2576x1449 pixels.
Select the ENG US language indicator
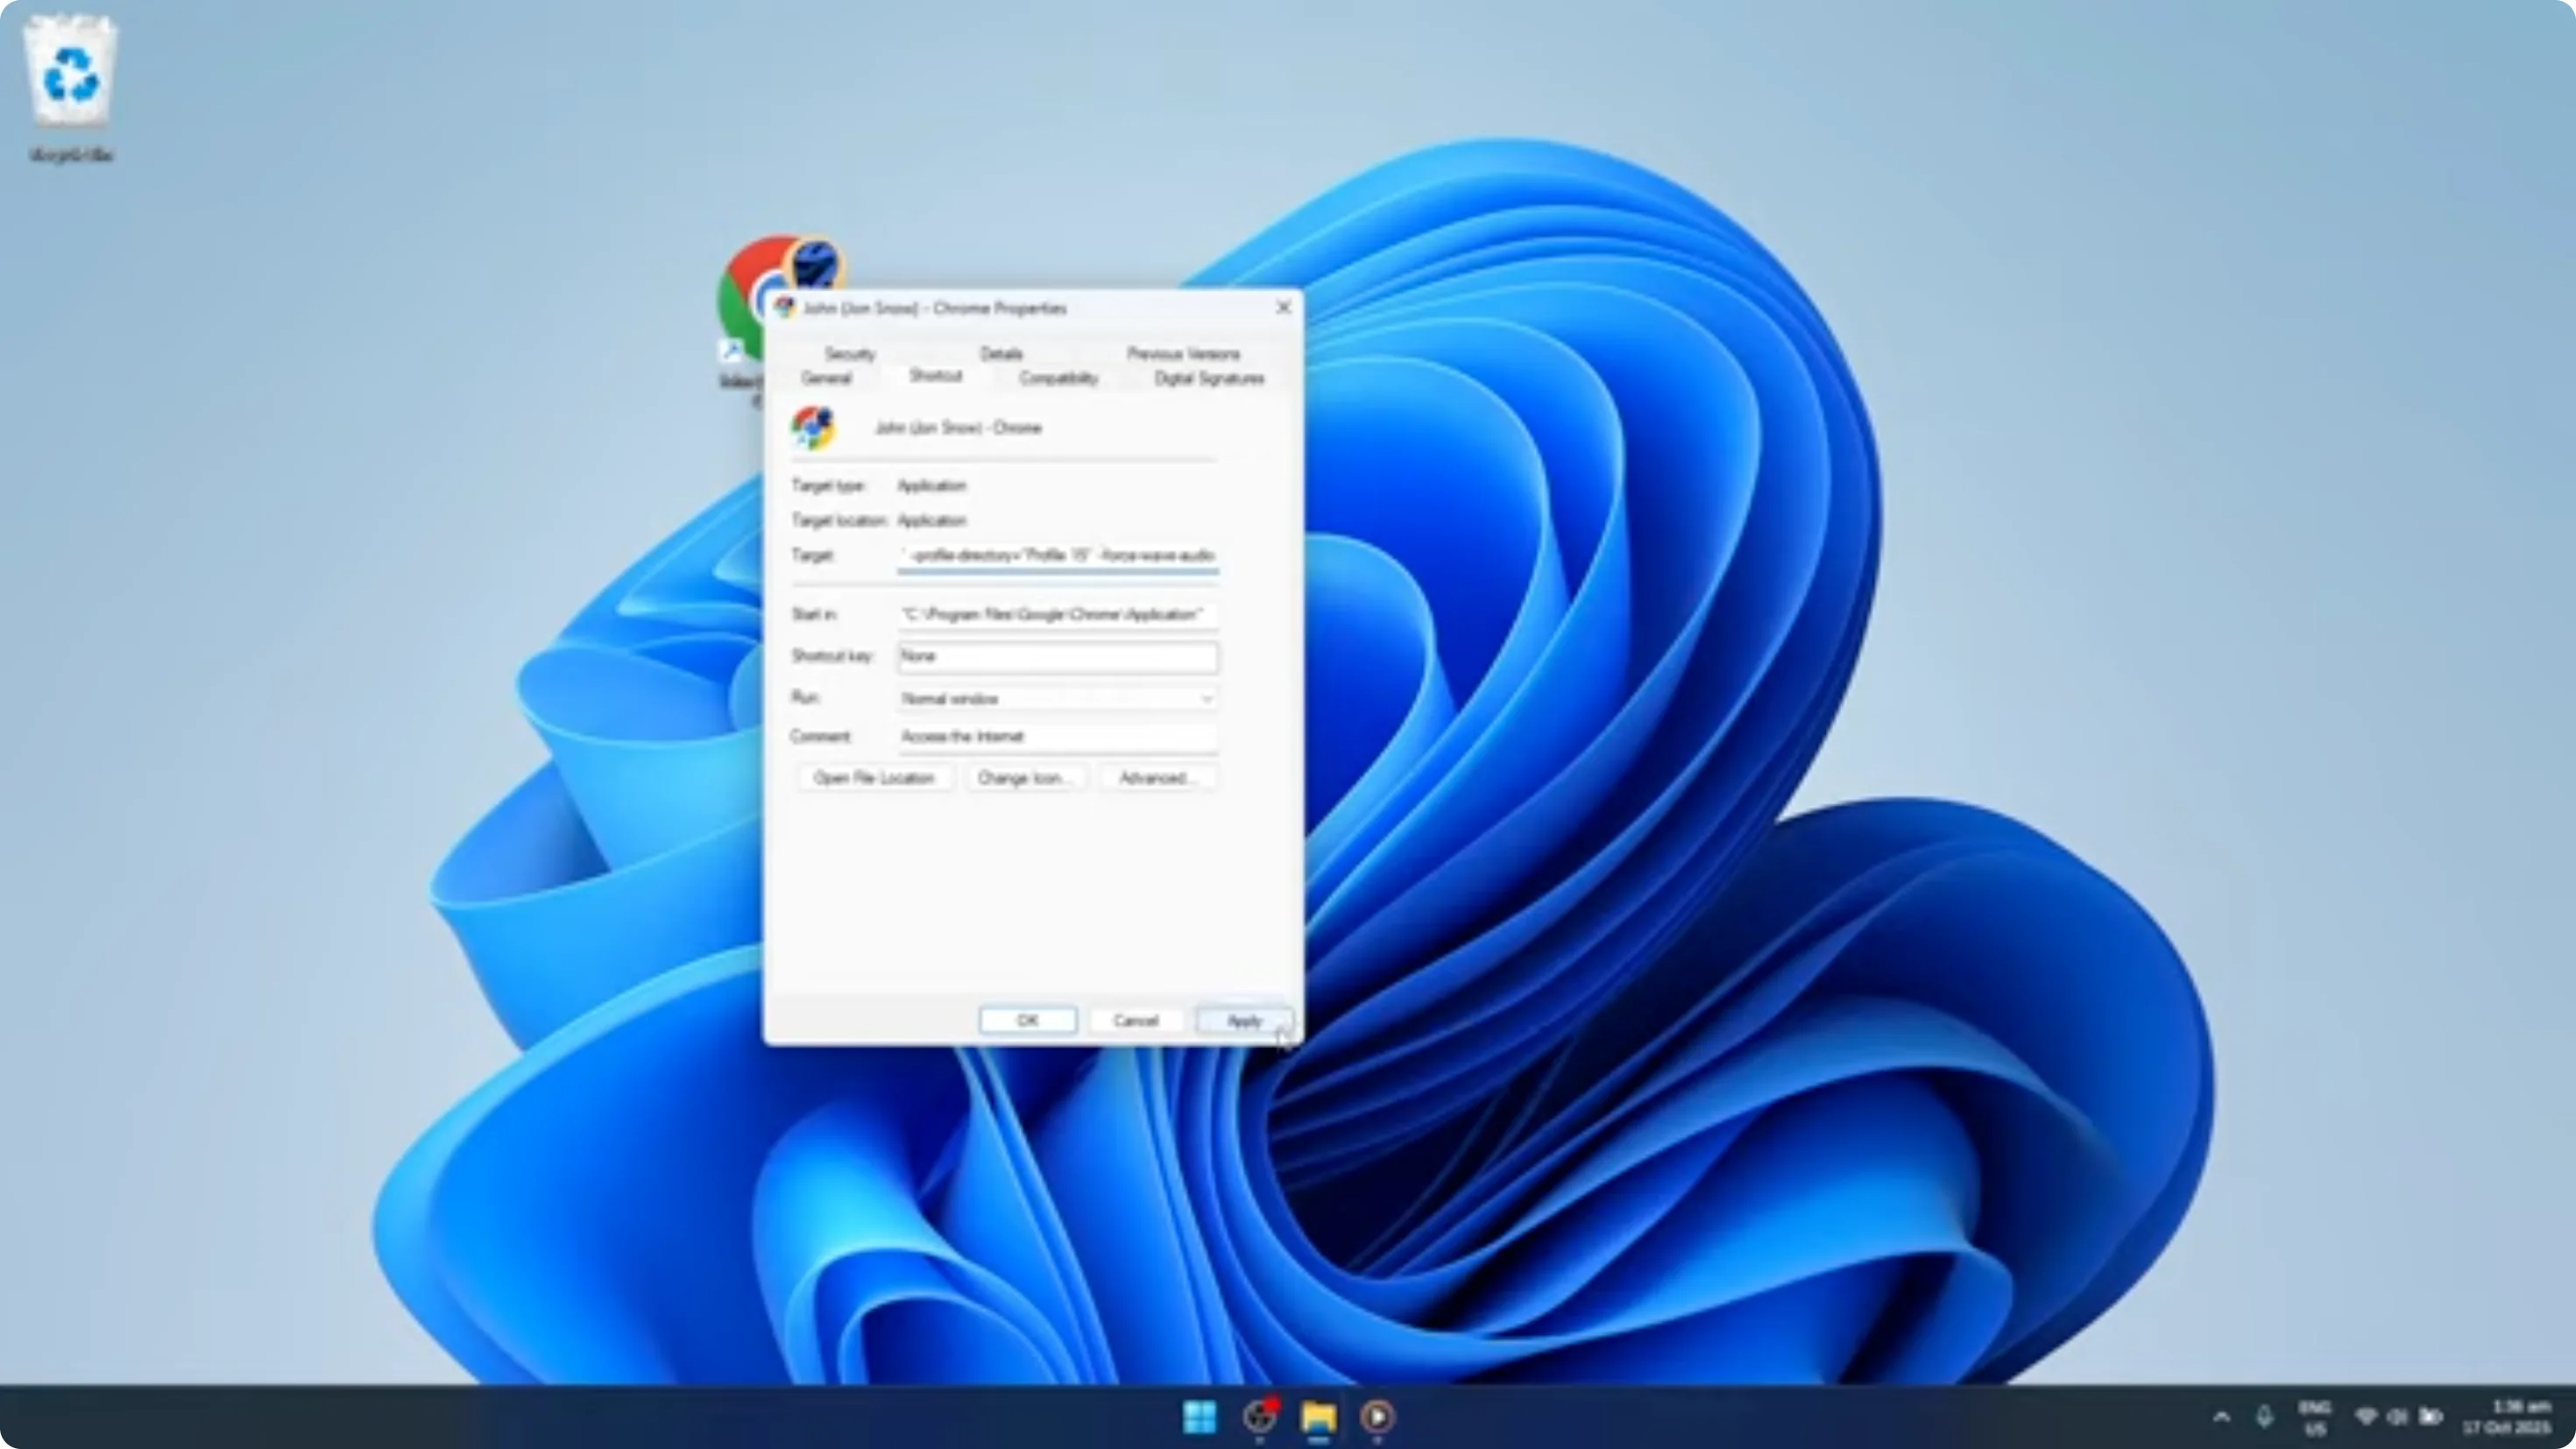pos(2315,1415)
